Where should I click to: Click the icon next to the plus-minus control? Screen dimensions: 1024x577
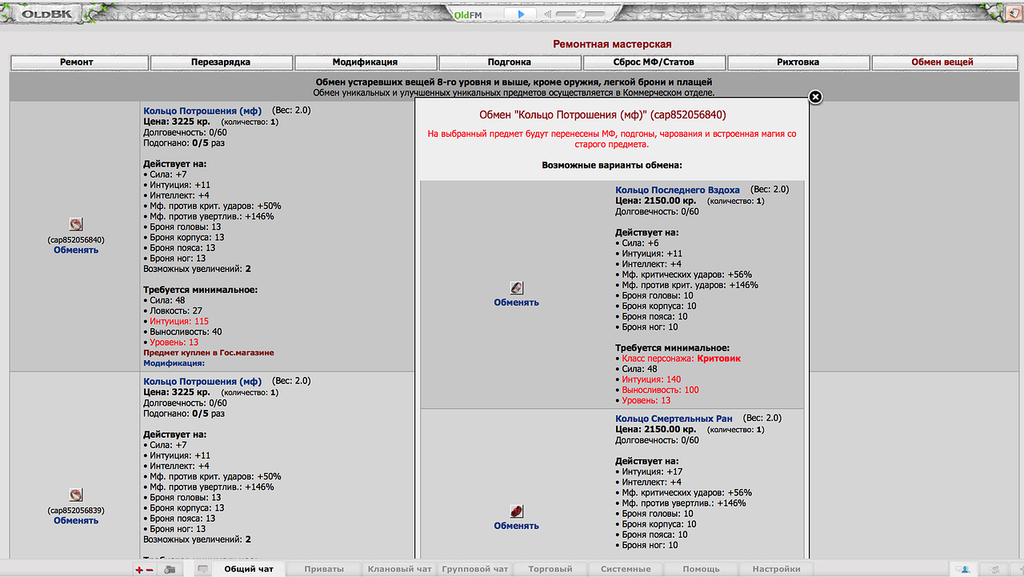coord(170,569)
